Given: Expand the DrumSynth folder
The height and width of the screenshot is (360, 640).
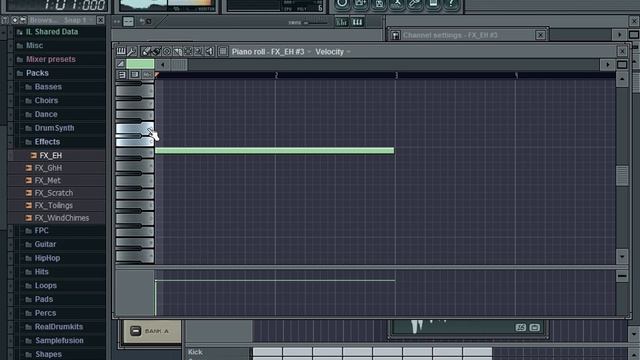Looking at the screenshot, I should [54, 128].
